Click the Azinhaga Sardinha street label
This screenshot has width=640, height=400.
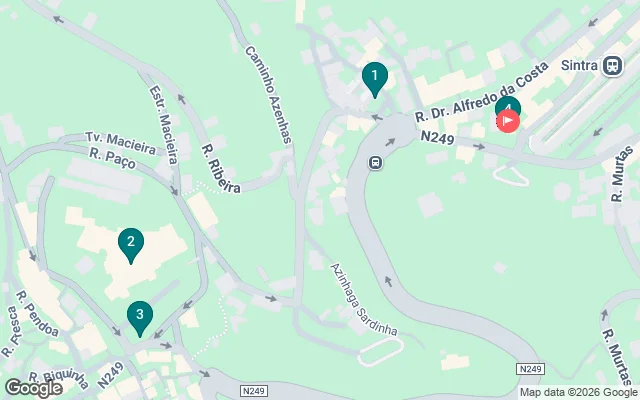[x=363, y=299]
